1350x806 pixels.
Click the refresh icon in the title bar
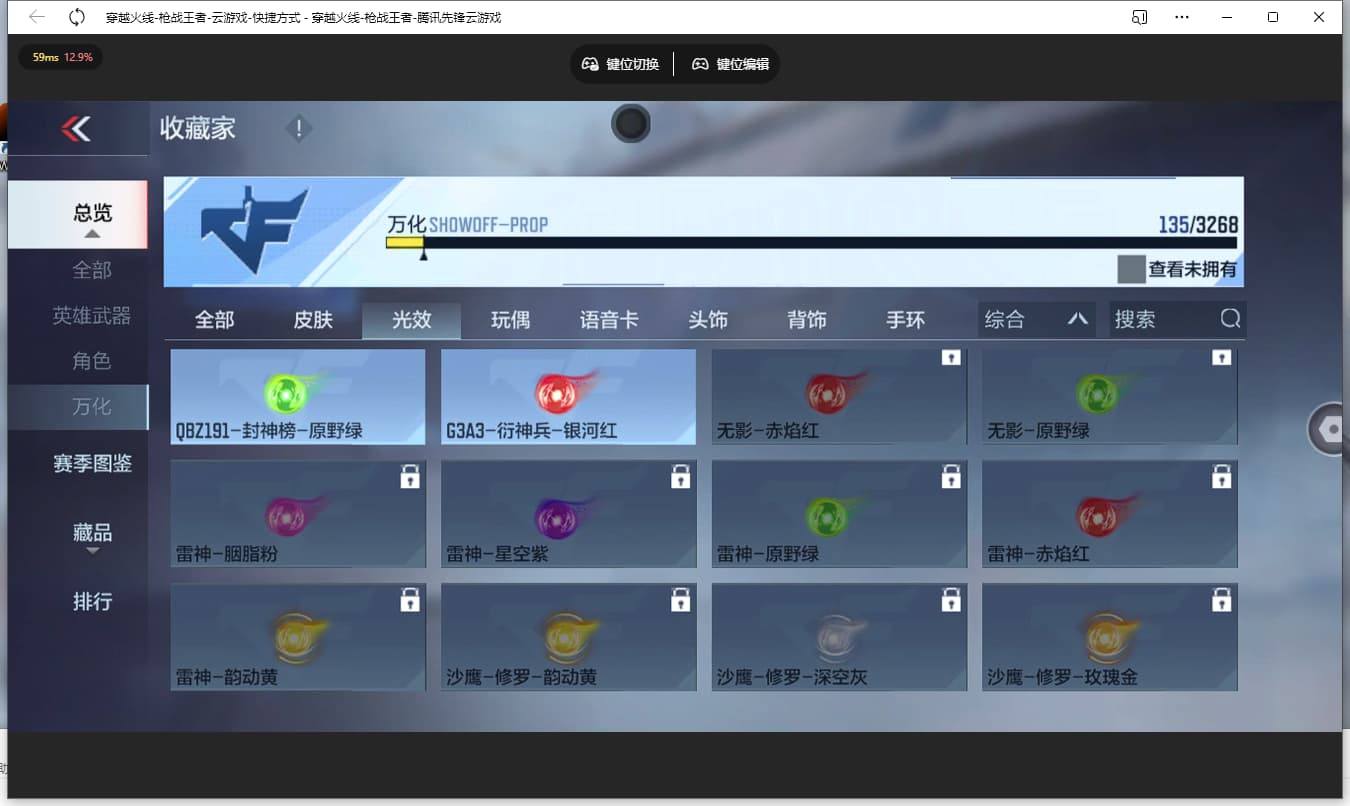click(75, 16)
